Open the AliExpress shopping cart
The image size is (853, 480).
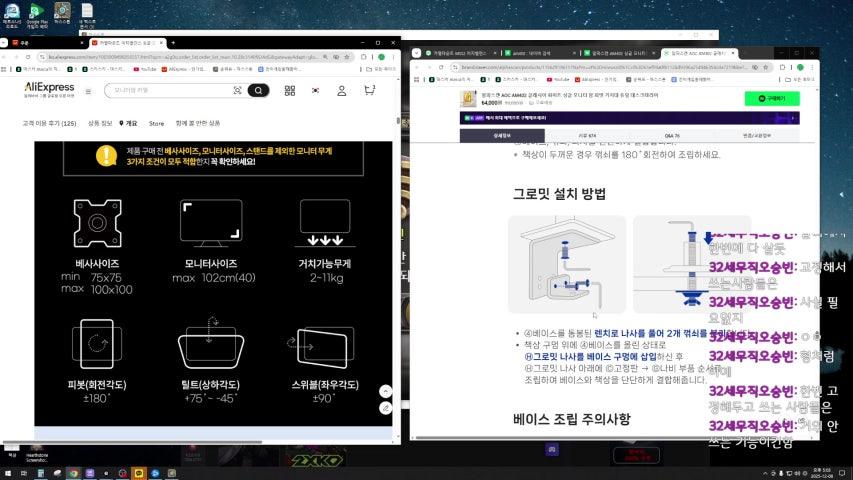point(370,90)
